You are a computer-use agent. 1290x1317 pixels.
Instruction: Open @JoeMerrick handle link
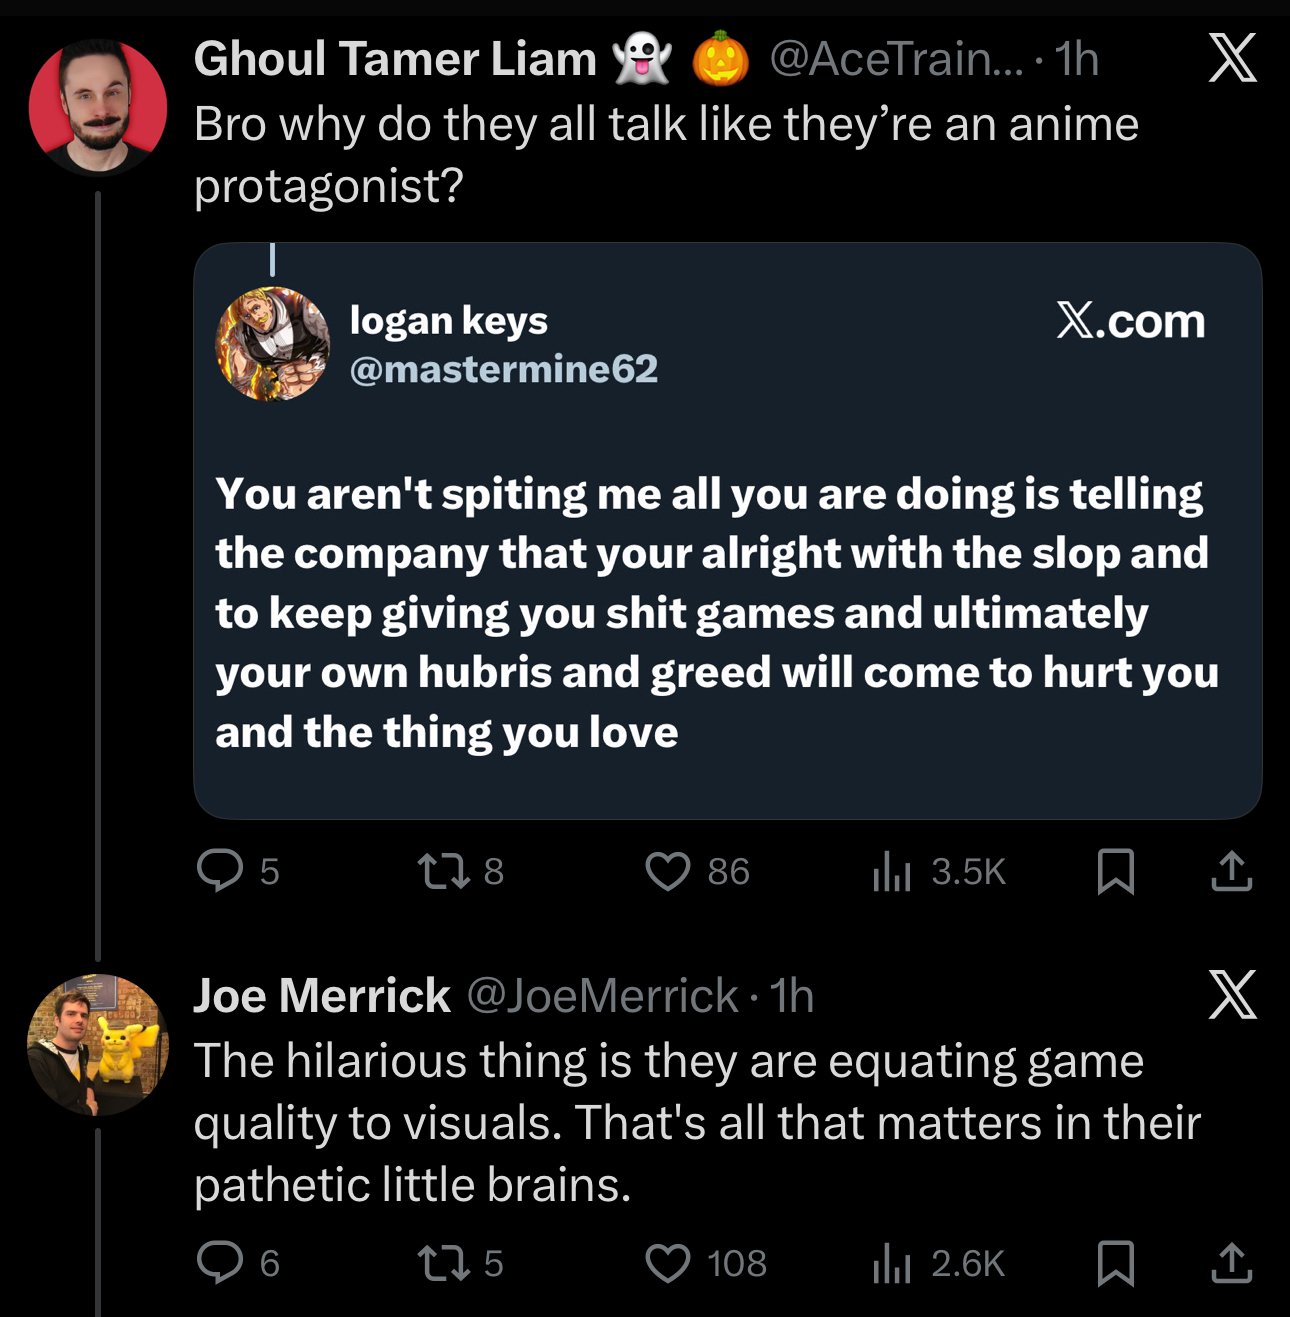coord(602,996)
